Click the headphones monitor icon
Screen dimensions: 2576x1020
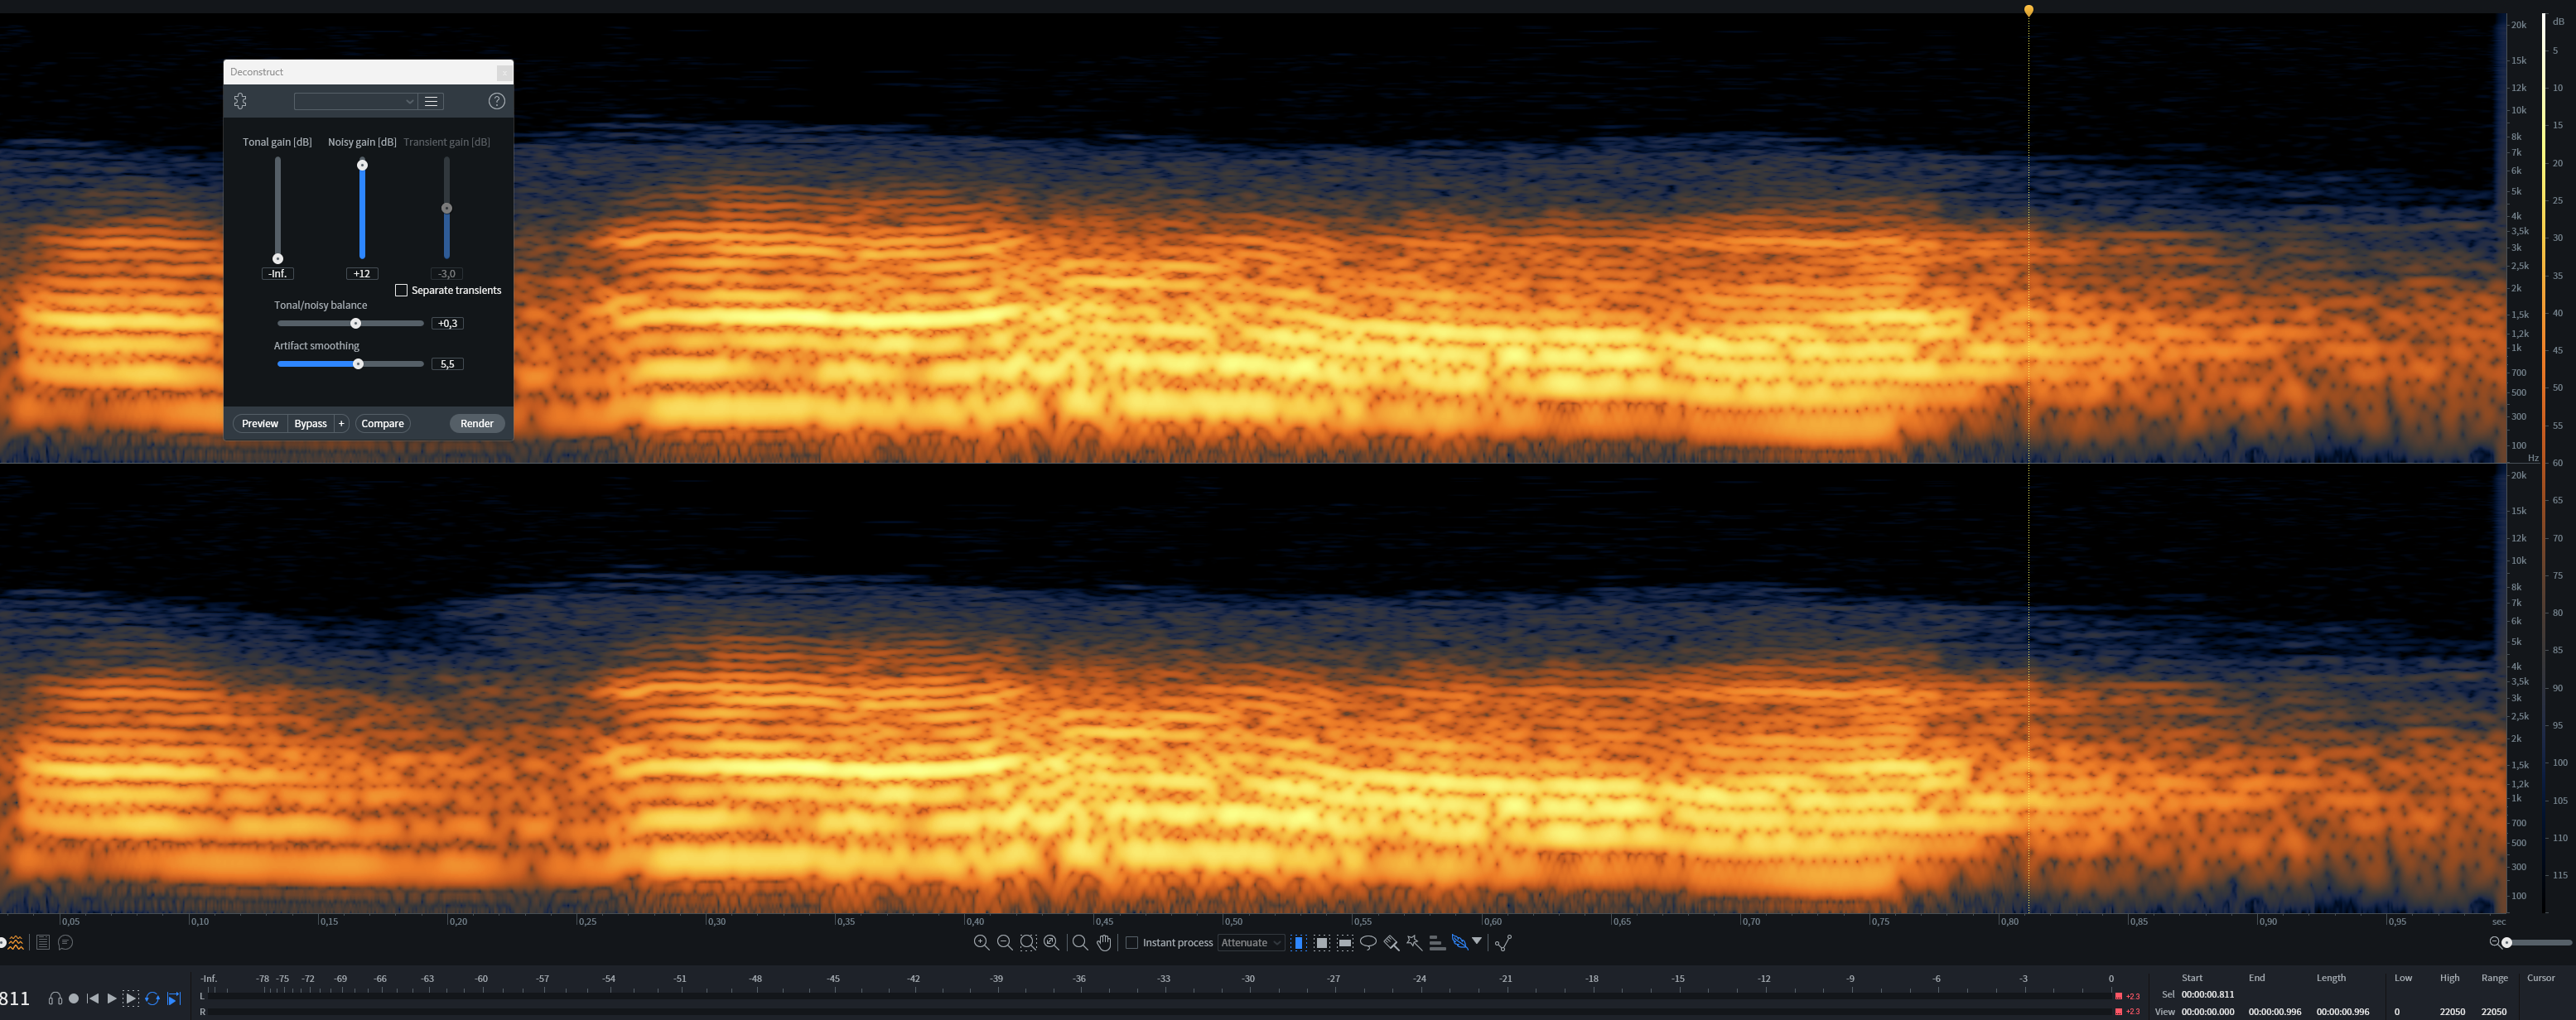point(55,998)
